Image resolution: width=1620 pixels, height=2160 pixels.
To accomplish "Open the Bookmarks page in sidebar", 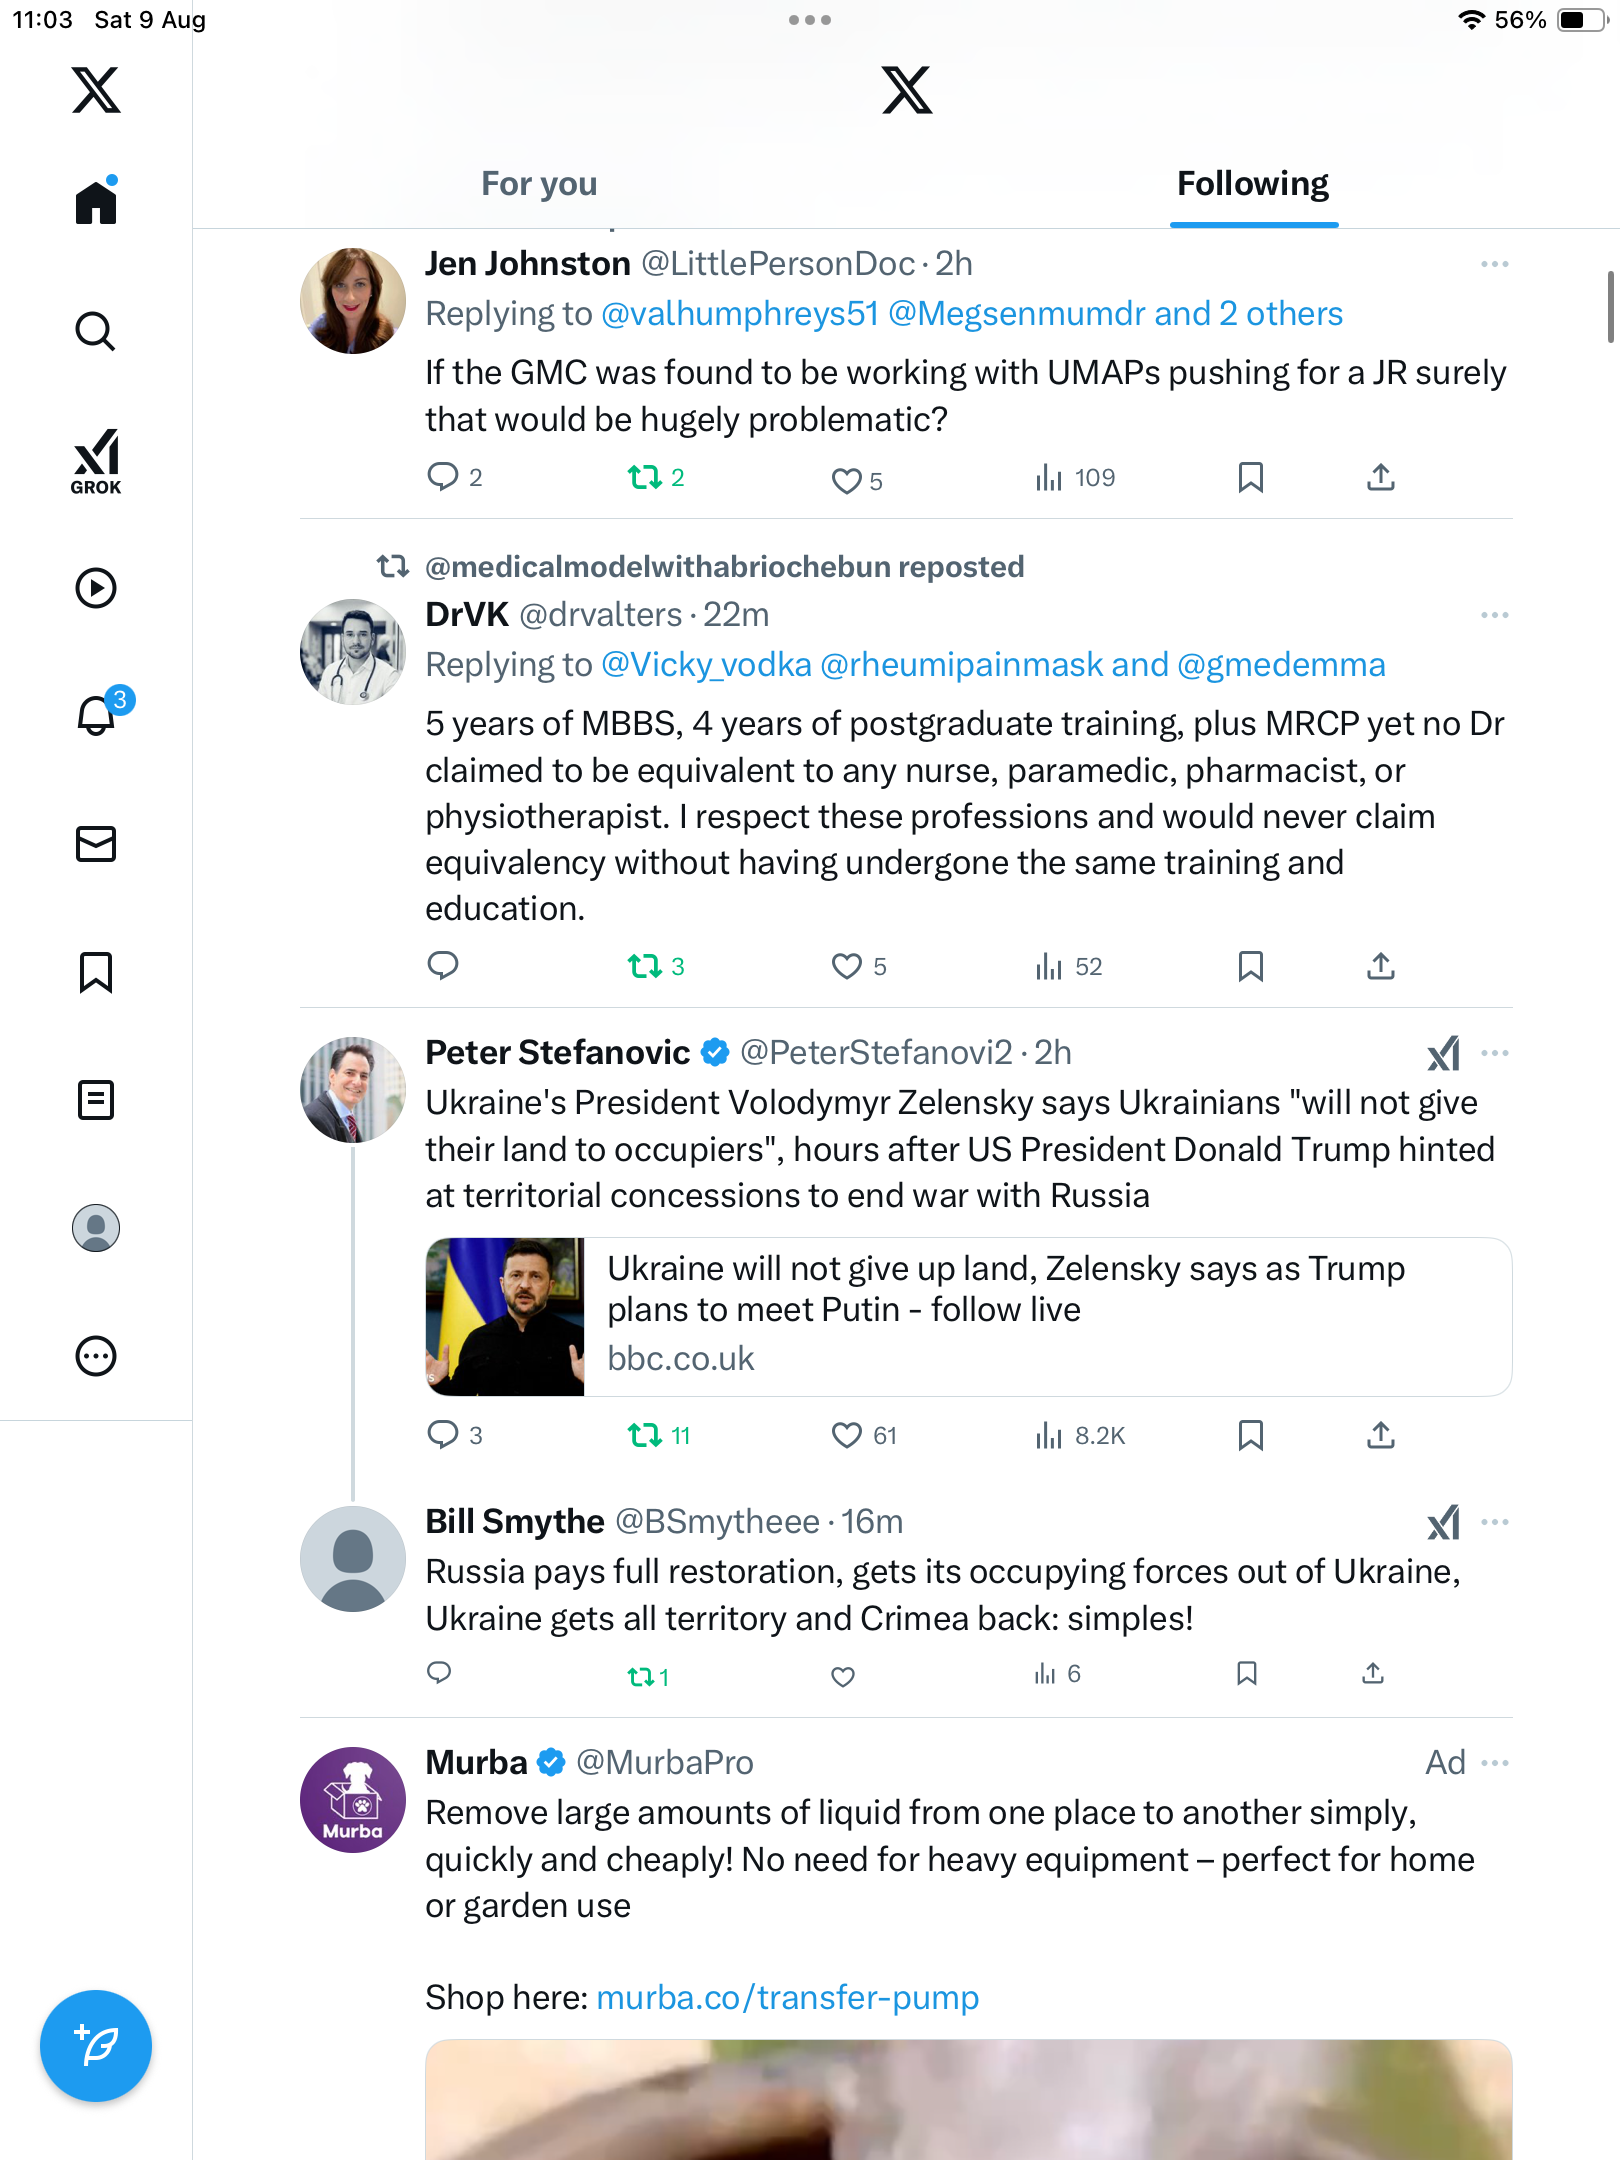I will (x=96, y=972).
